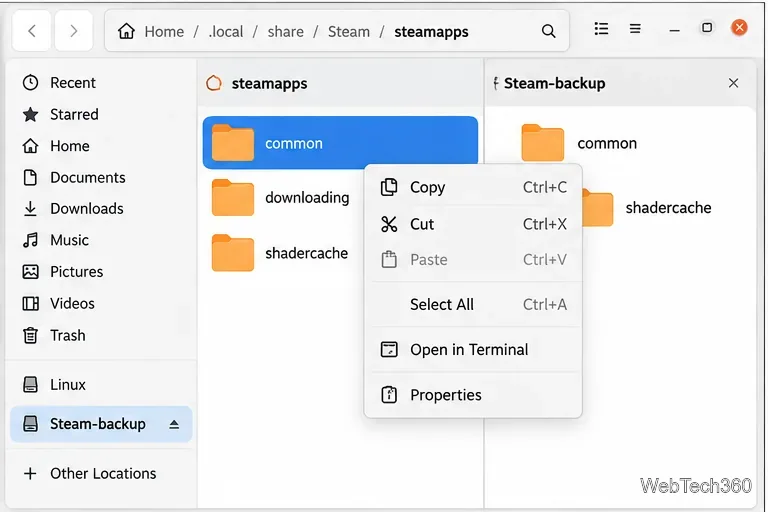The image size is (768, 512).
Task: Maximize the file manager window
Action: [x=707, y=27]
